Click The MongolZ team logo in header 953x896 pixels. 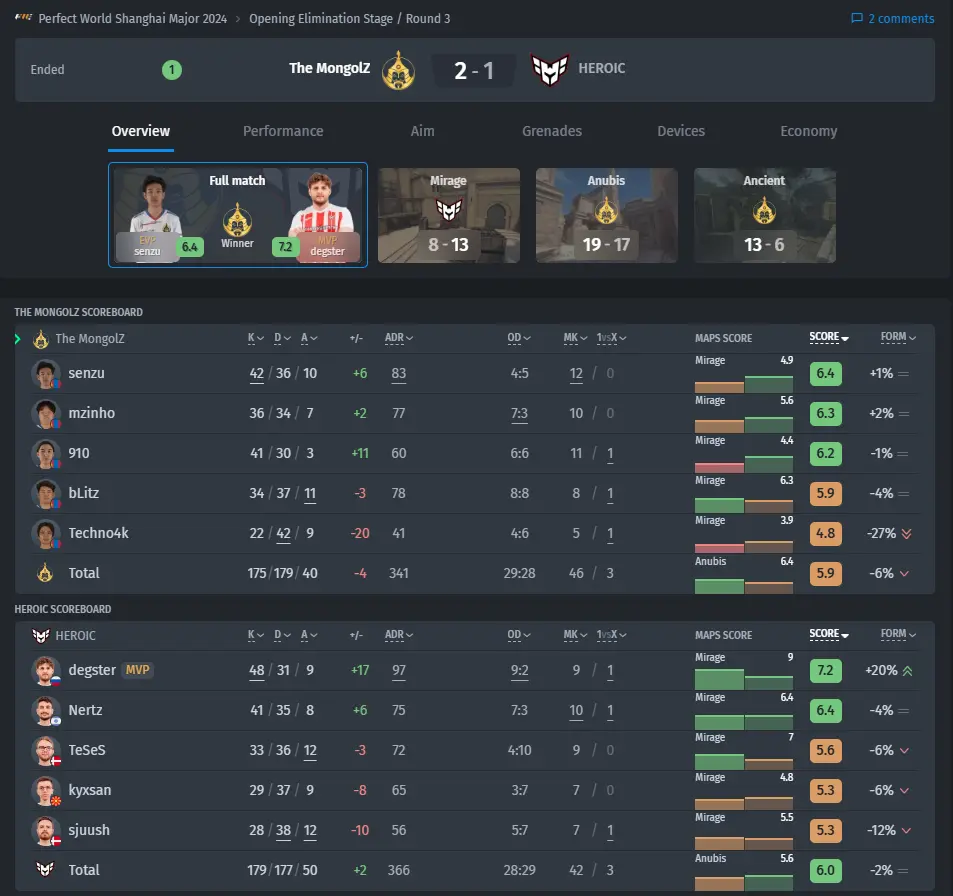tap(398, 70)
